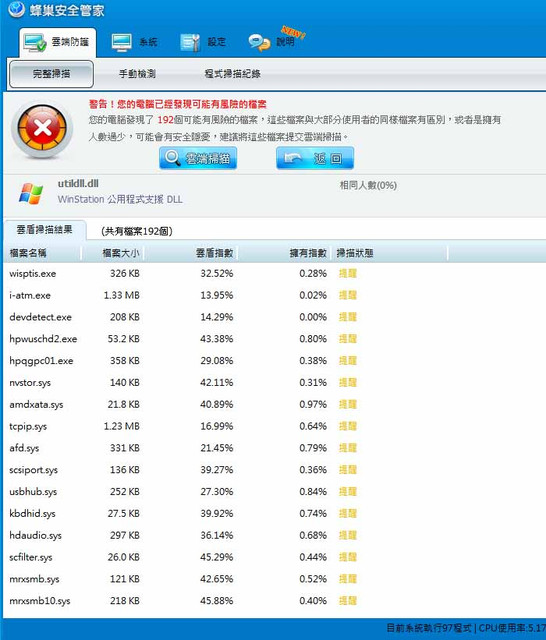Switch to 手動檢測
The image size is (546, 640).
point(137,74)
